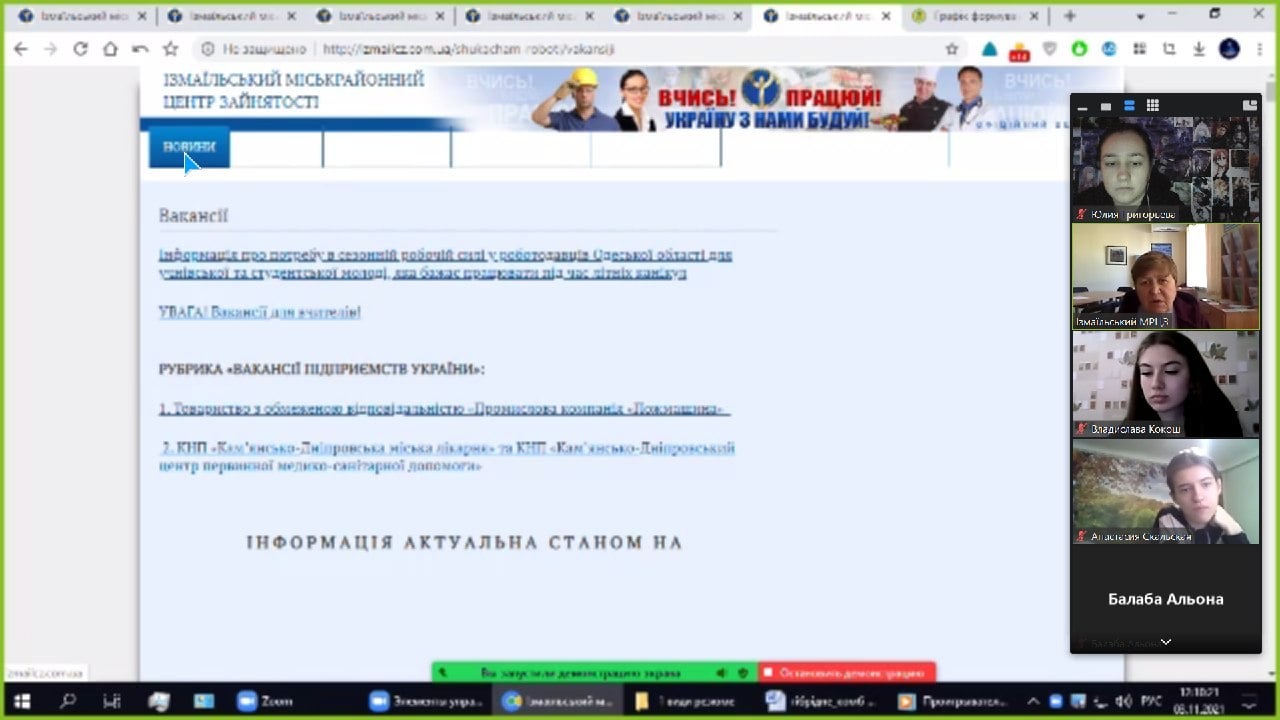
Task: Switch Zoom panel to grid view
Action: (x=1152, y=105)
